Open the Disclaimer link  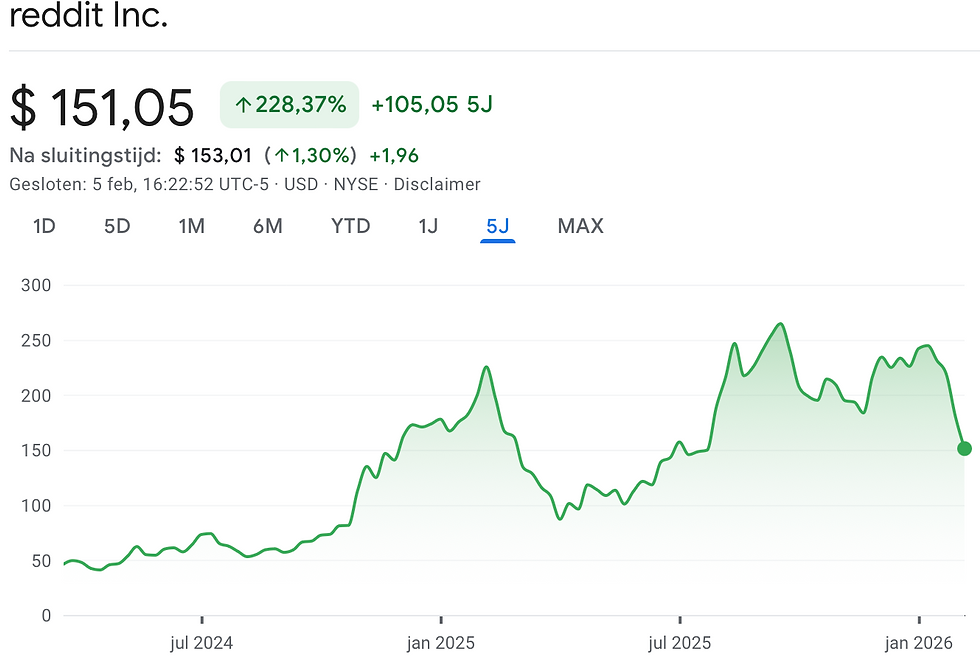[437, 184]
